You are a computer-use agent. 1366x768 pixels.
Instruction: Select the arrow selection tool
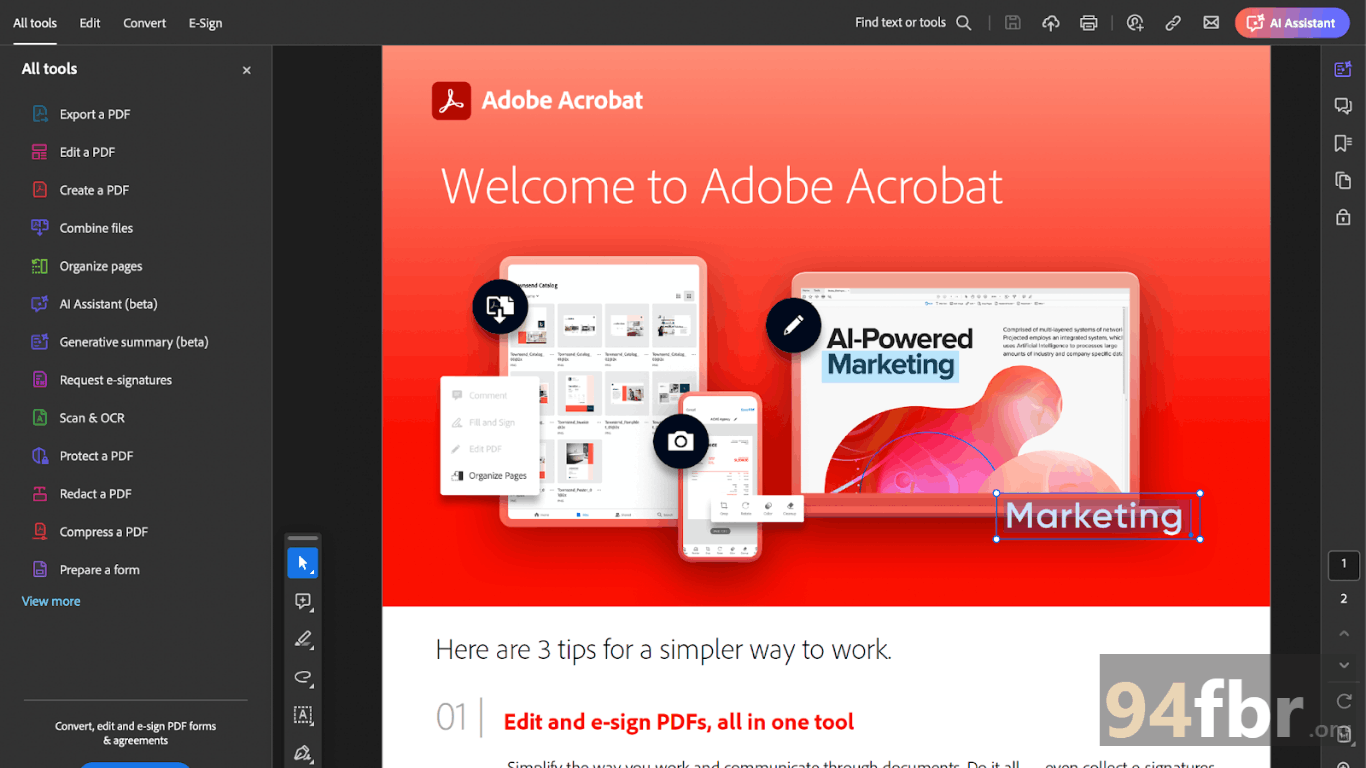(x=303, y=563)
